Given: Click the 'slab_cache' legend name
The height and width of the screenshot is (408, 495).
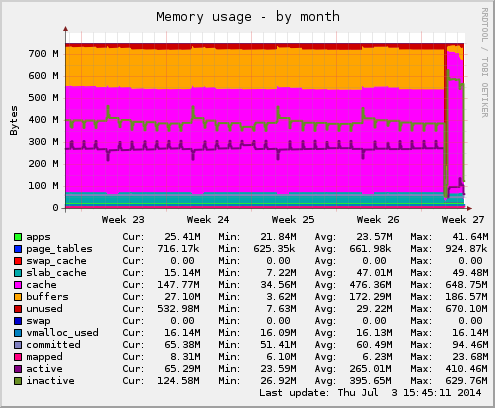Looking at the screenshot, I should point(56,273).
